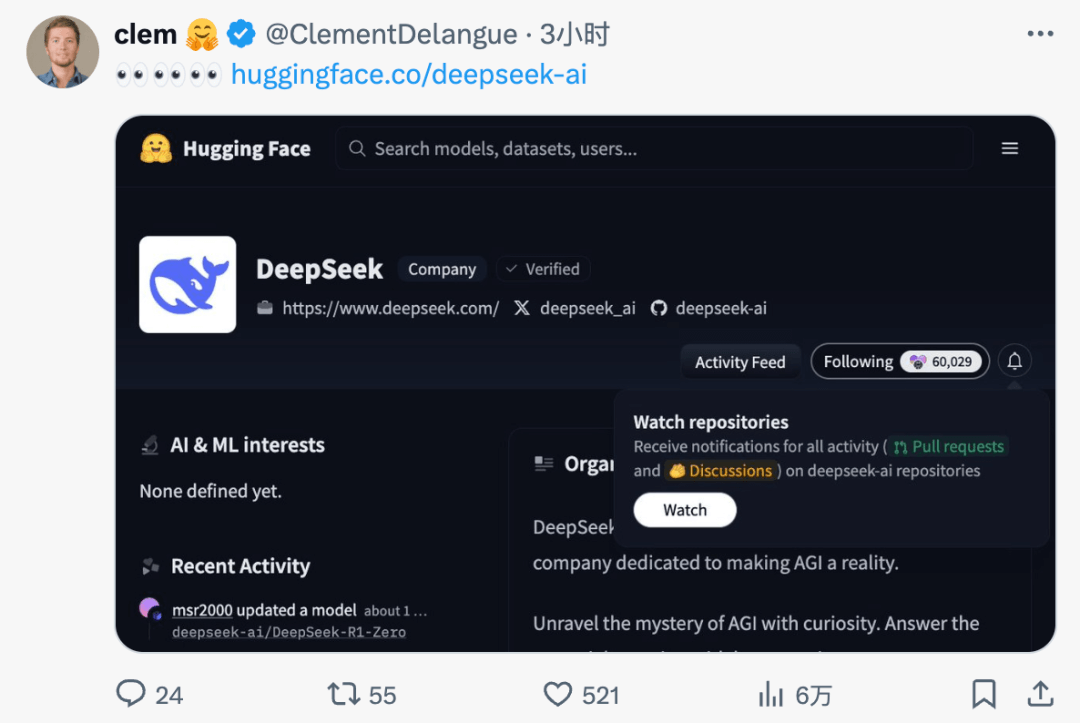Like the tweet via the heart icon

tap(558, 693)
